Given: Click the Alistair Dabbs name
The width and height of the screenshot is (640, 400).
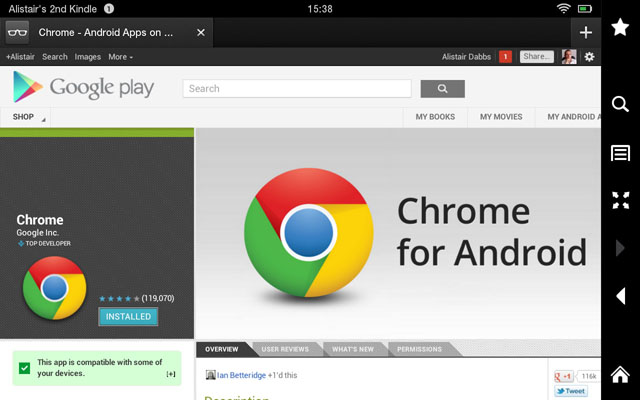Looking at the screenshot, I should point(466,57).
